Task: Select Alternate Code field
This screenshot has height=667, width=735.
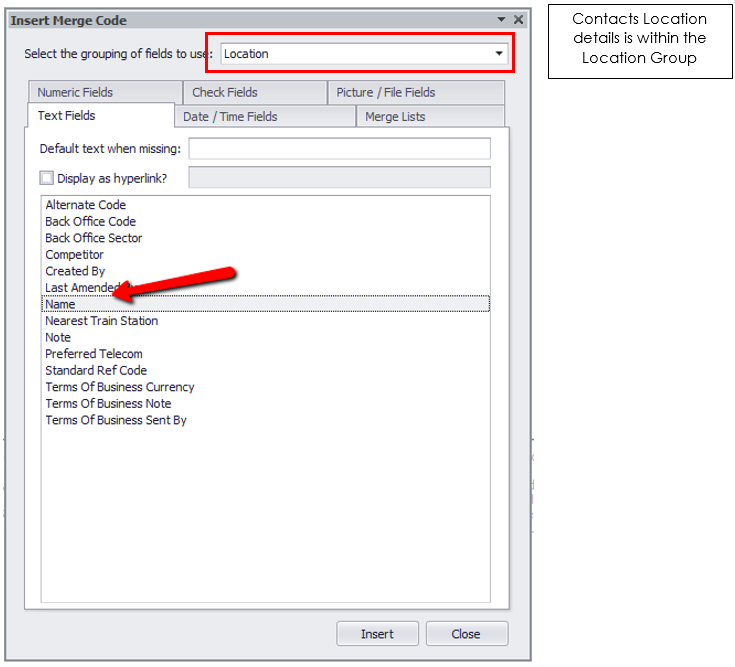Action: [85, 205]
